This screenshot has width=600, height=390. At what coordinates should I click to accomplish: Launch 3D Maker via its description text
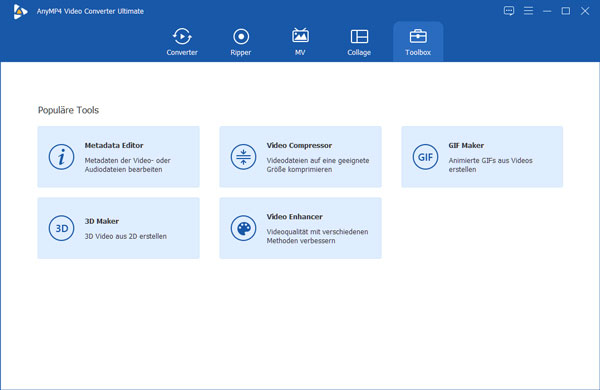(x=126, y=236)
